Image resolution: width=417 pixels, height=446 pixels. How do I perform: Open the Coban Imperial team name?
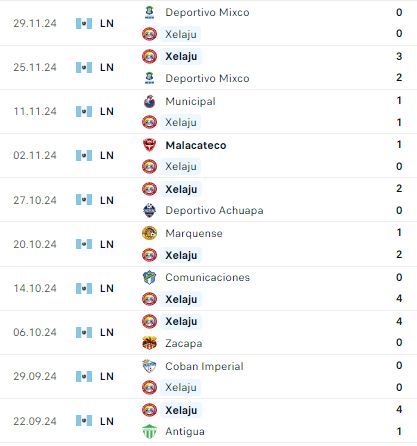tap(204, 366)
